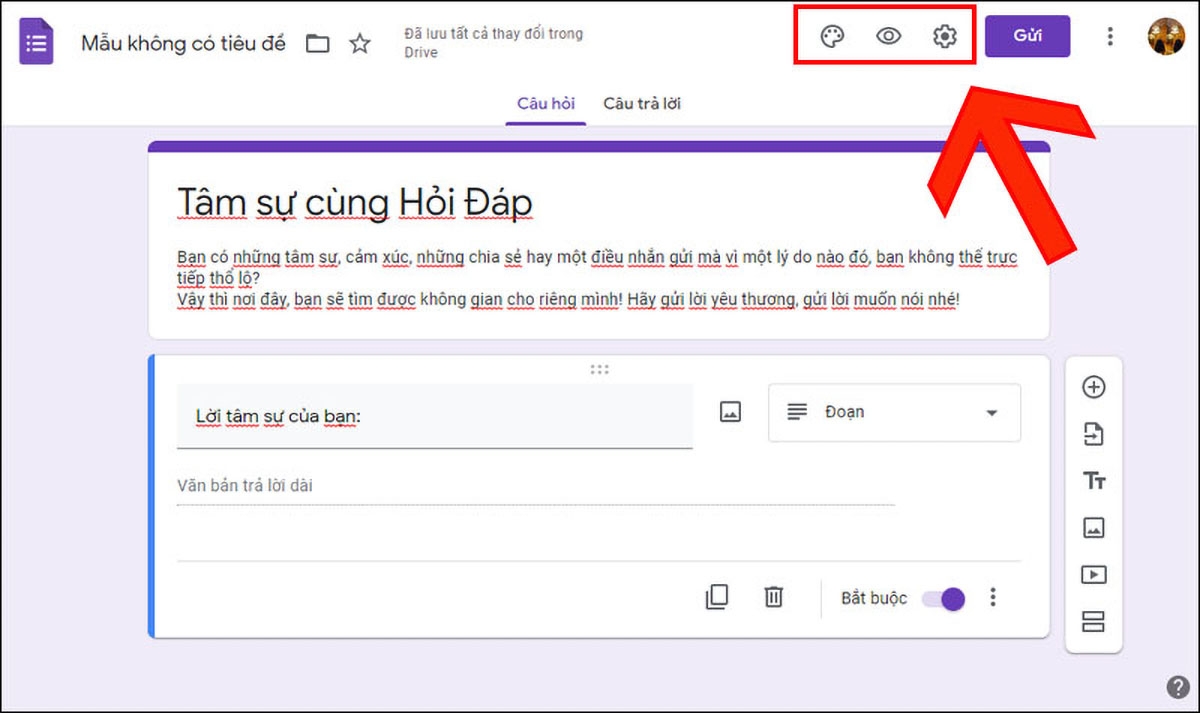Open the theme customization palette
The image size is (1200, 713).
click(831, 35)
